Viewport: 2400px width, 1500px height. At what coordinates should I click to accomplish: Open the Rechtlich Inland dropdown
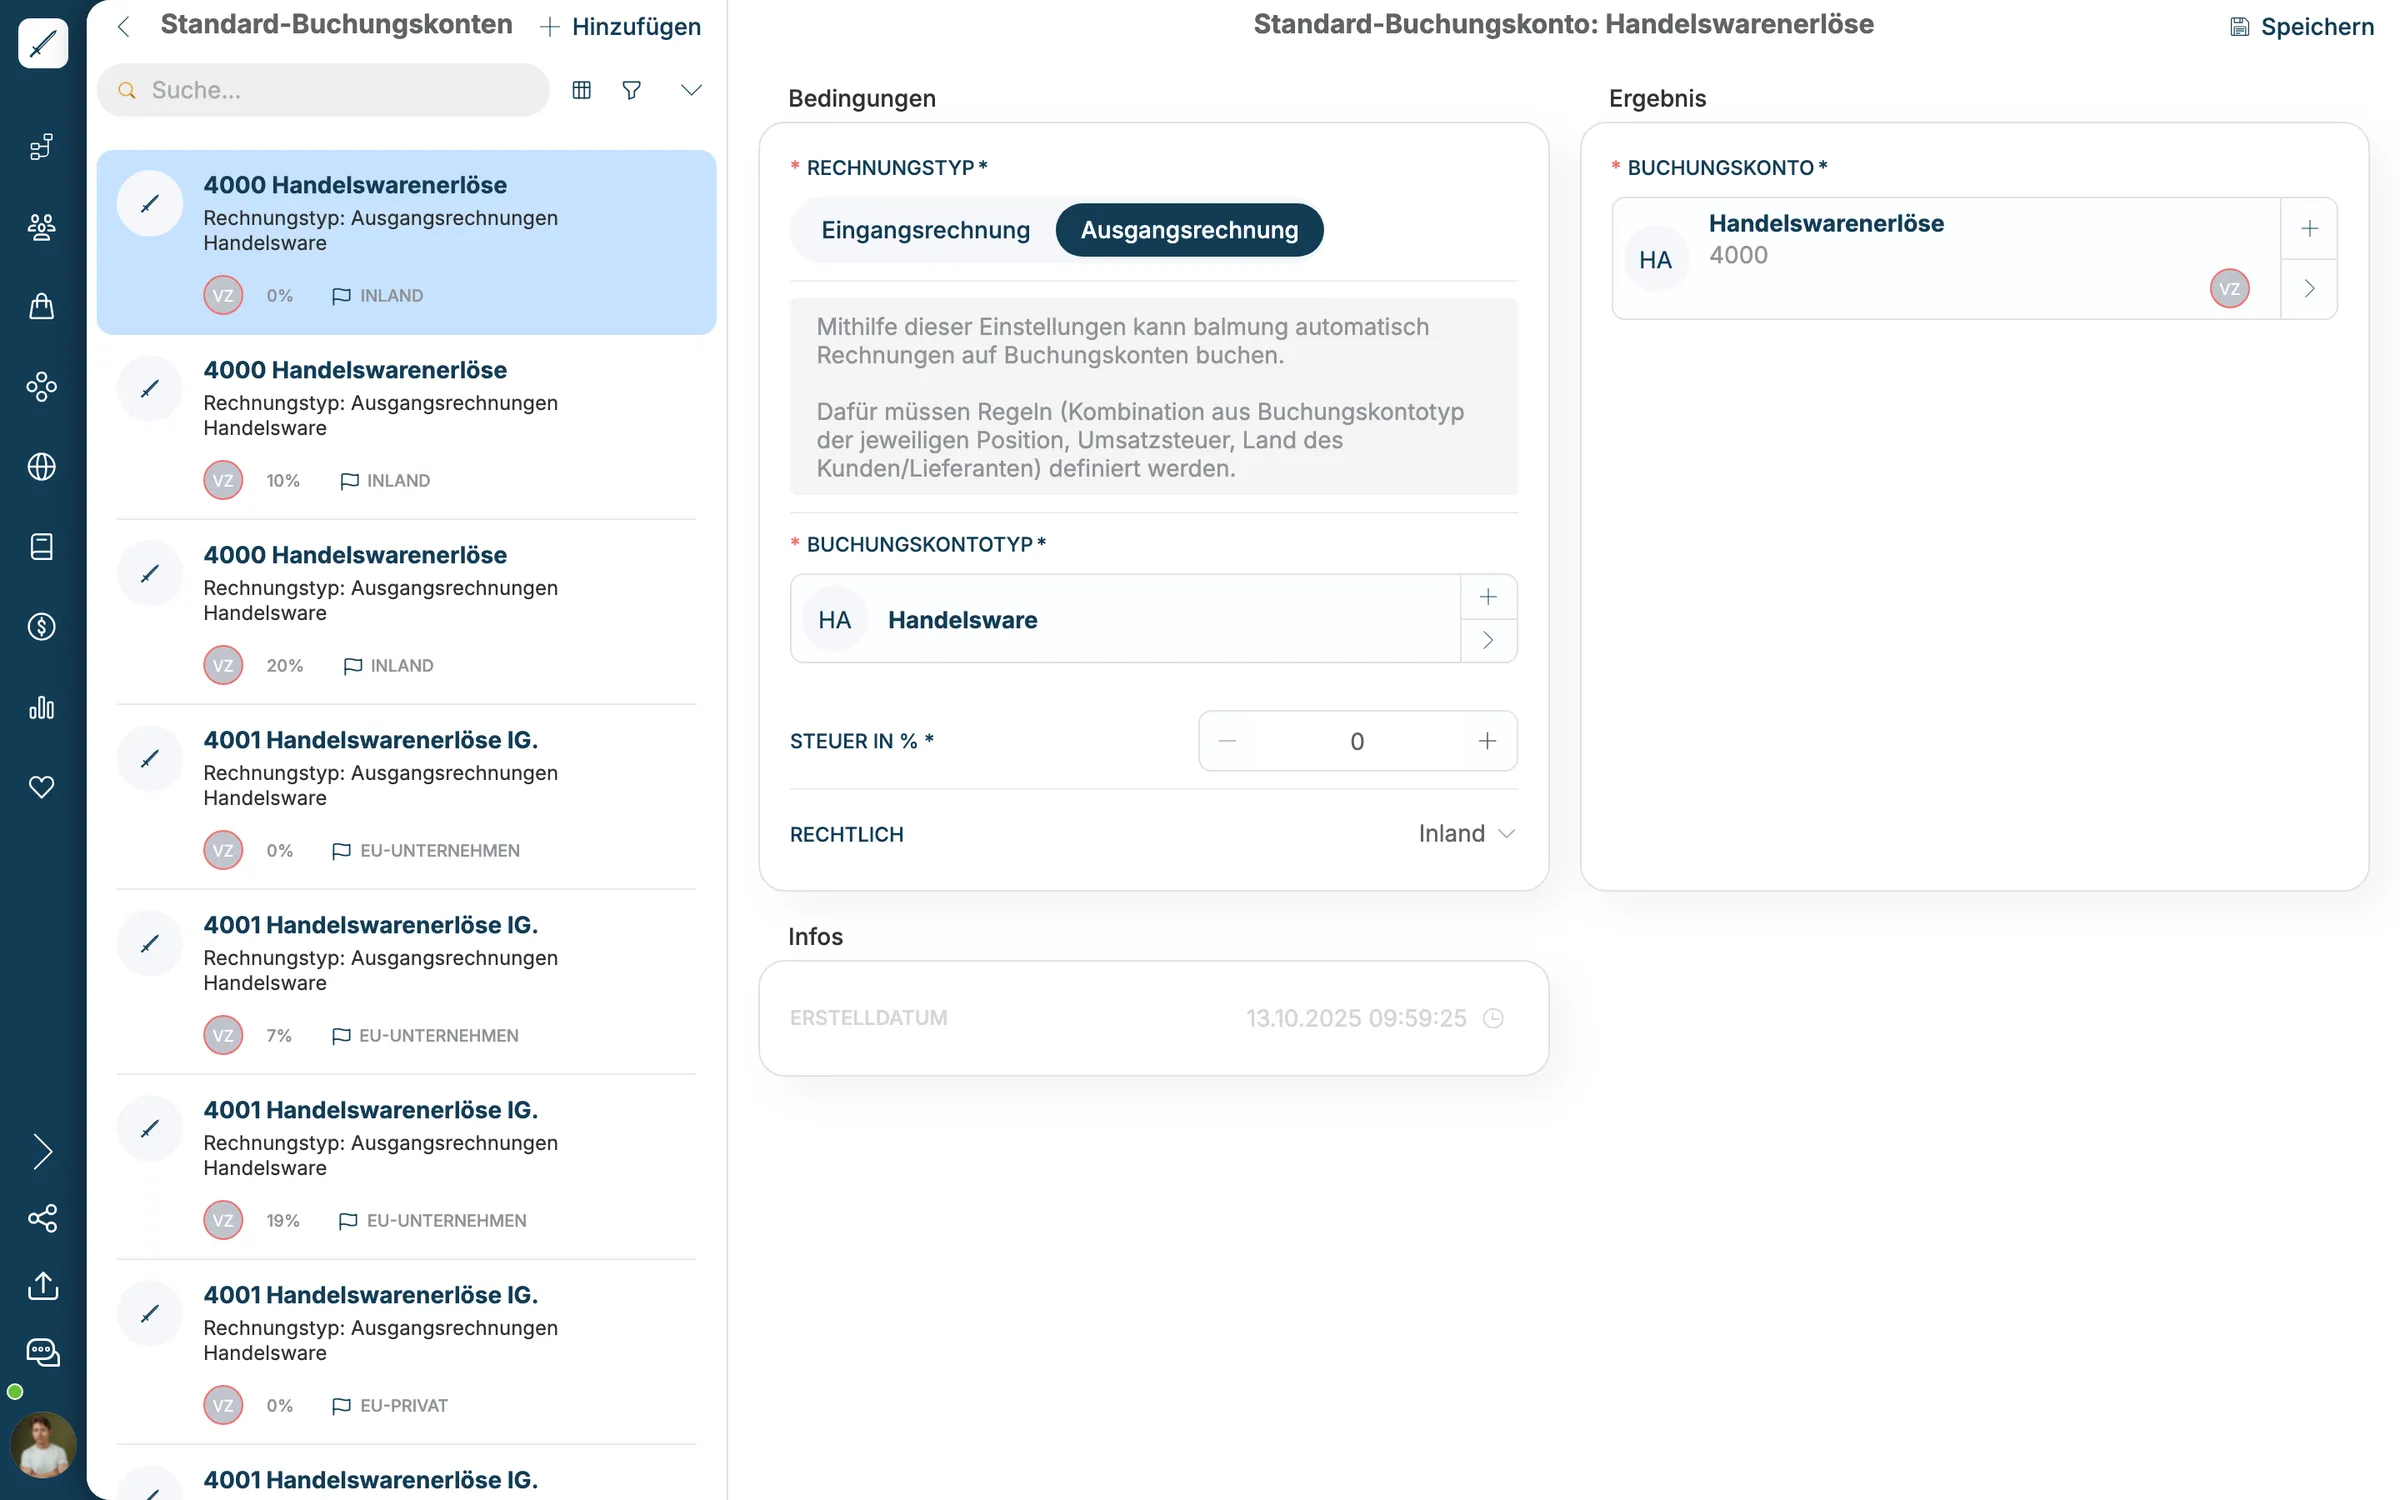tap(1466, 834)
